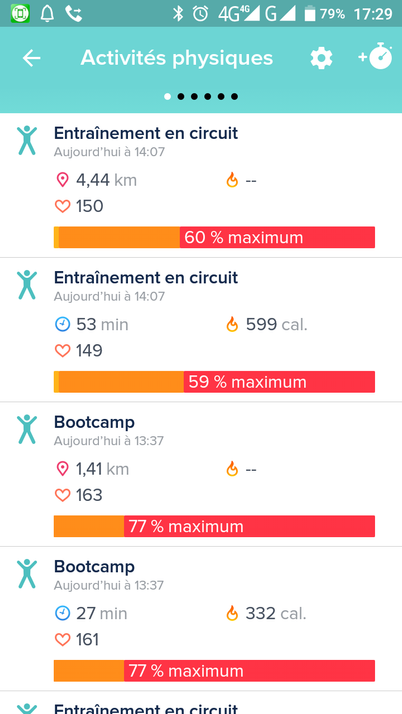This screenshot has height=714, width=402.
Task: Select the last page indicator dot
Action: point(234,97)
